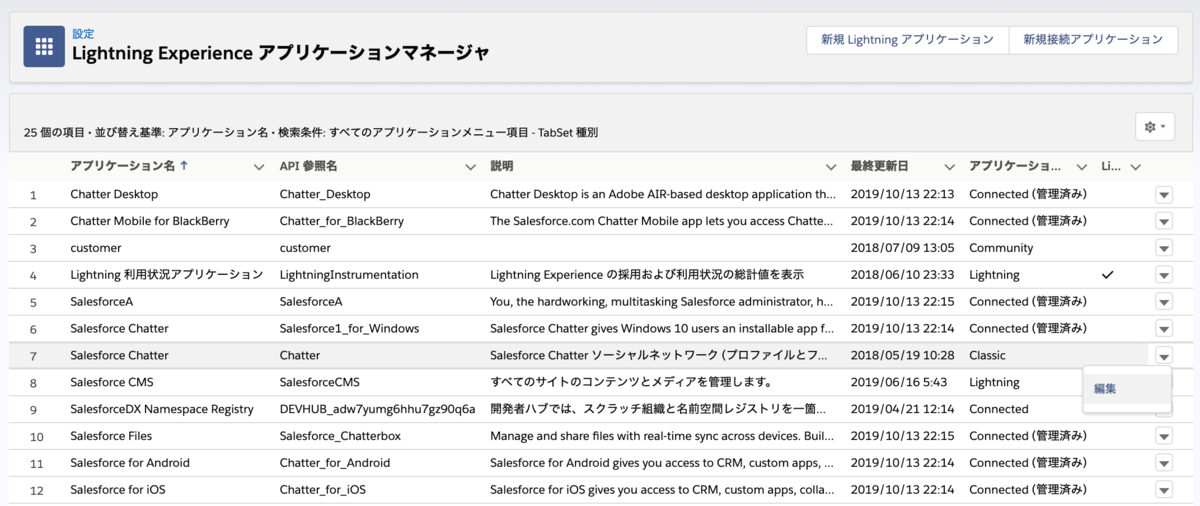This screenshot has width=1200, height=506.
Task: Click the 'LightningInstrumentation' API name cell
Action: tap(349, 275)
